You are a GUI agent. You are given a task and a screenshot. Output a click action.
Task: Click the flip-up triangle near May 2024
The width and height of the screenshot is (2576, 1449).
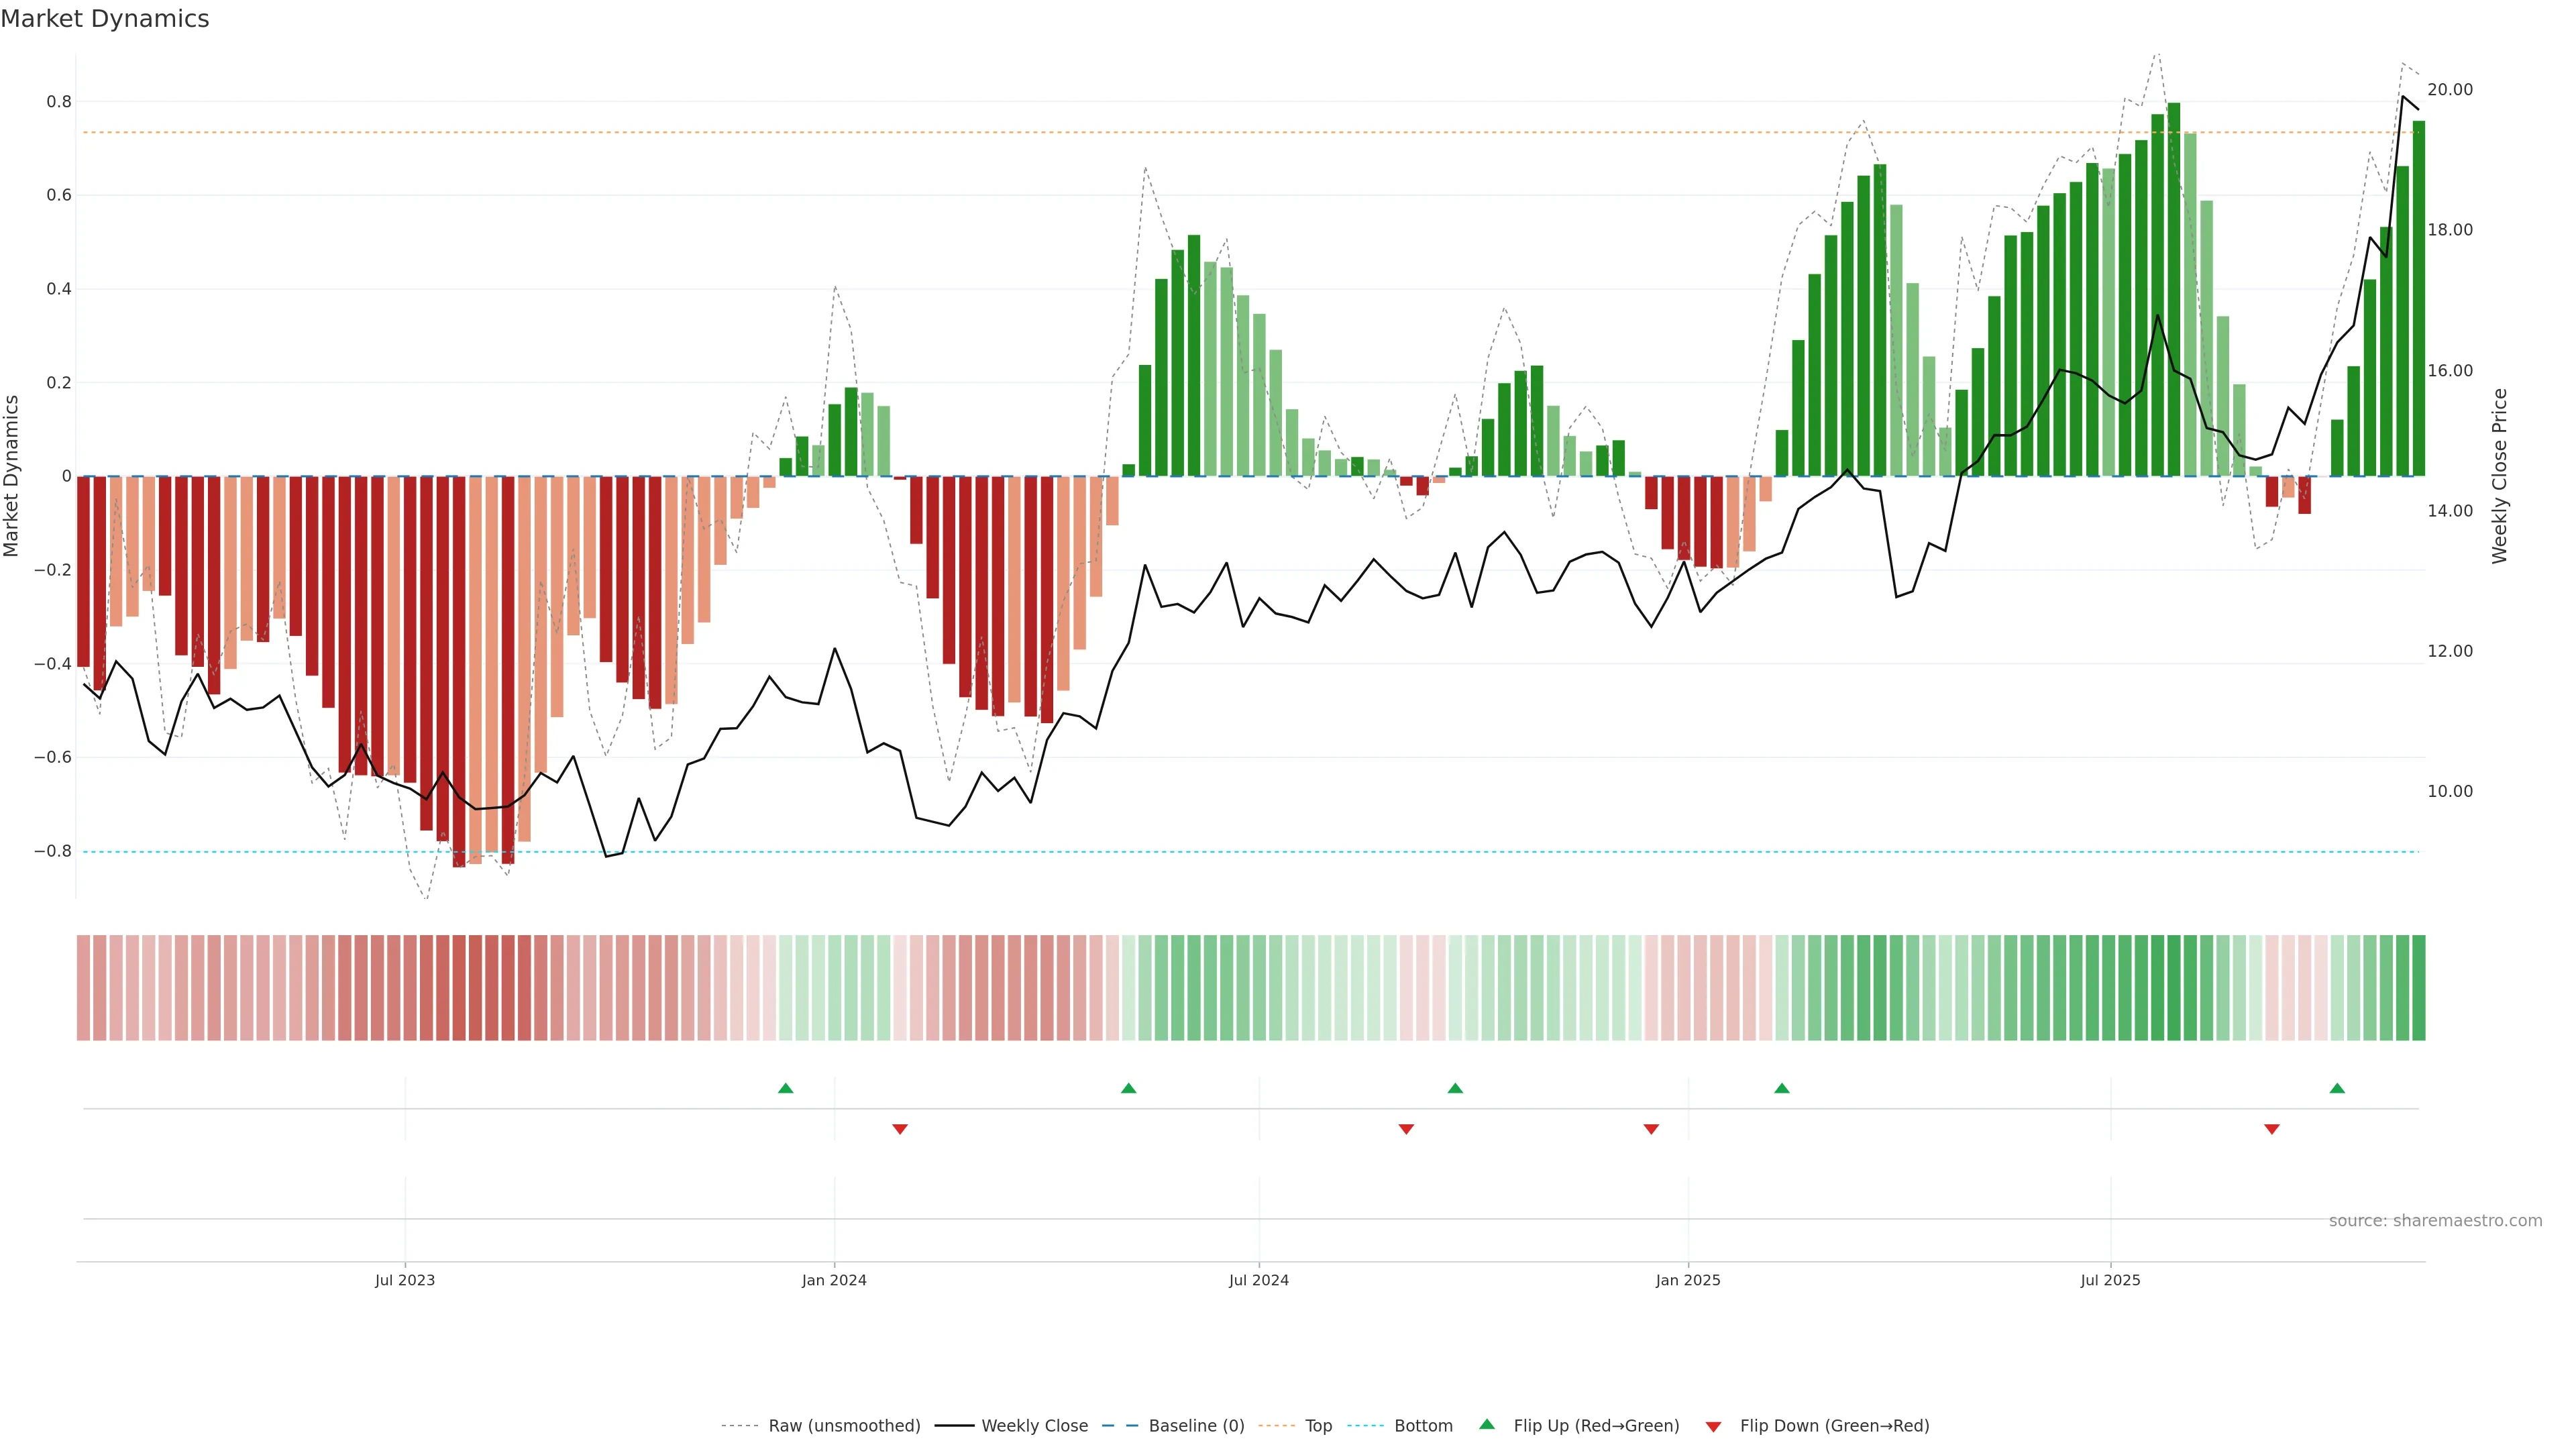pyautogui.click(x=1128, y=1088)
